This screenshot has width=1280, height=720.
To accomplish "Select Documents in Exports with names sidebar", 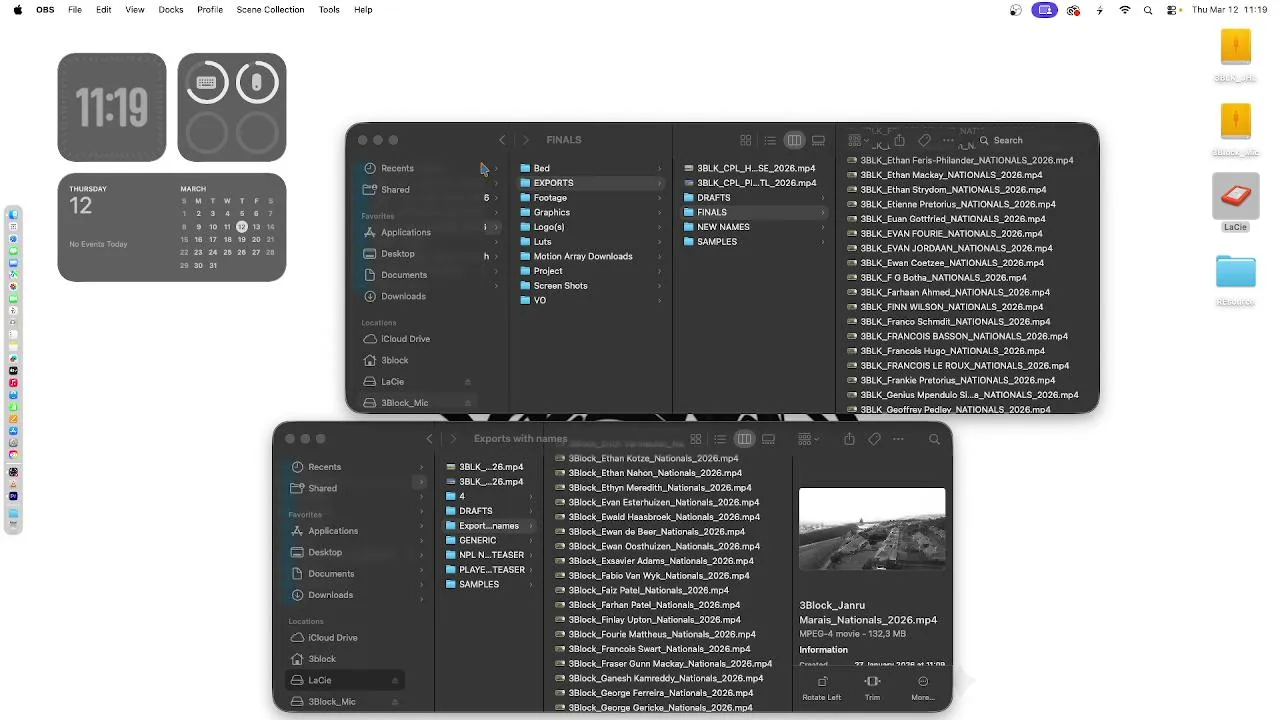I will (331, 574).
